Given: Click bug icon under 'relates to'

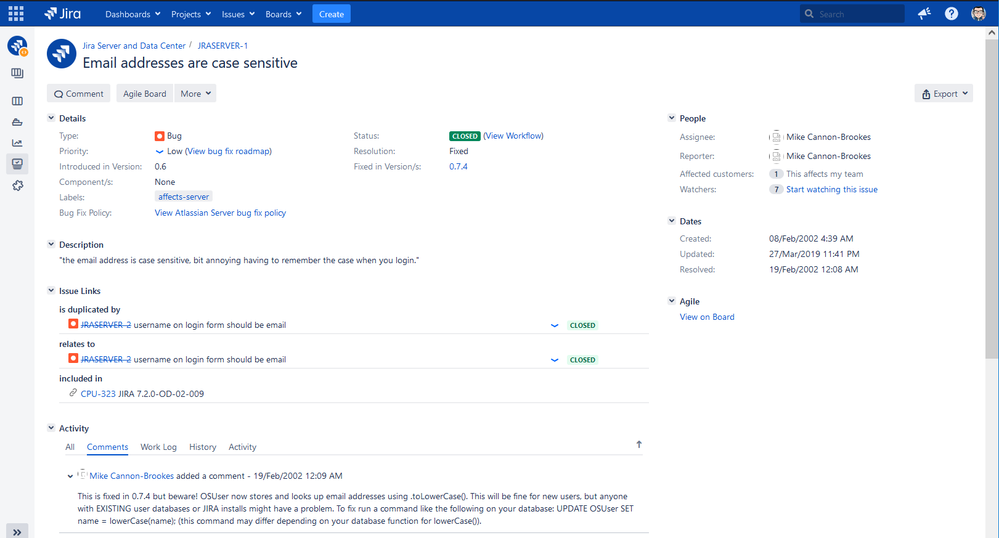Looking at the screenshot, I should (x=73, y=358).
